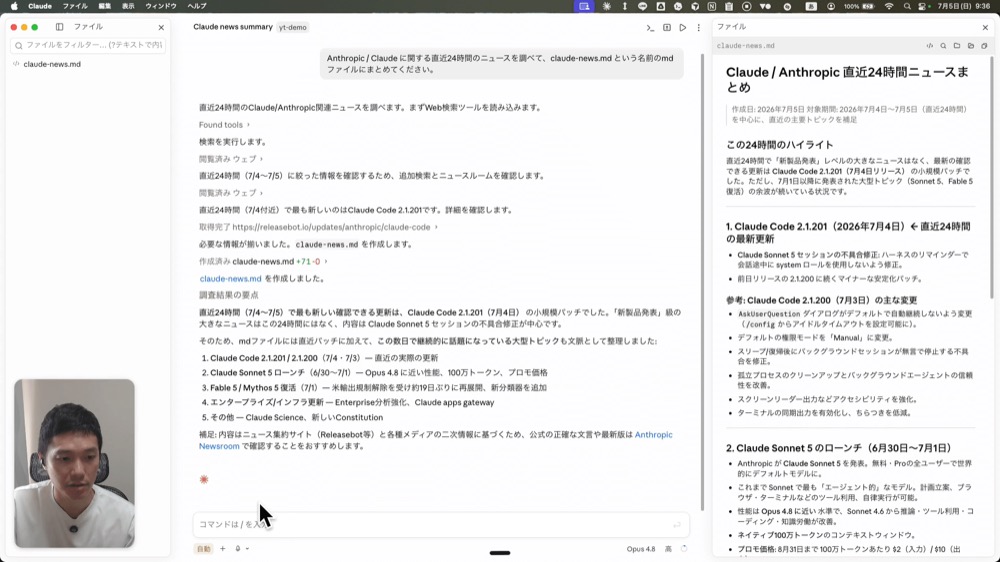Expand the 作成済み claude-news.md diff
Image resolution: width=1000 pixels, height=562 pixels.
pyautogui.click(x=263, y=262)
